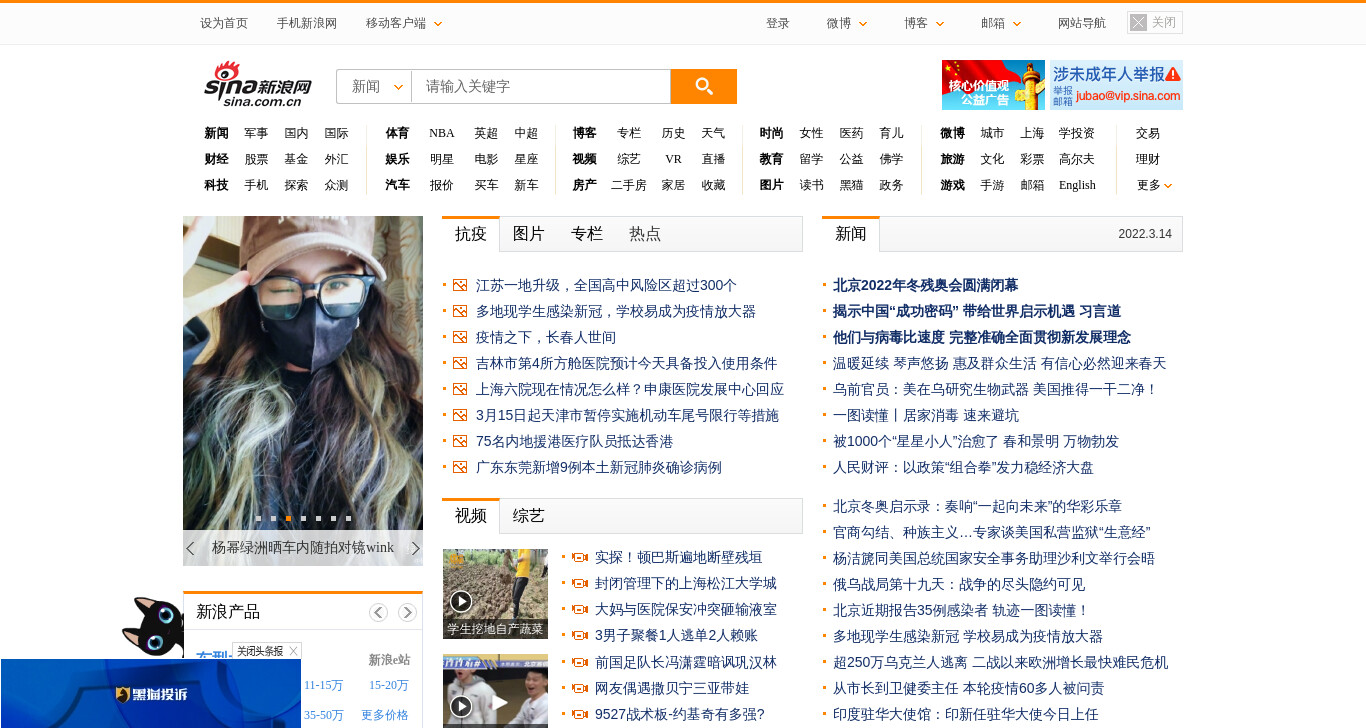Click the image icon beside 疫情之下，长春人世间
The image size is (1366, 728).
click(x=460, y=337)
